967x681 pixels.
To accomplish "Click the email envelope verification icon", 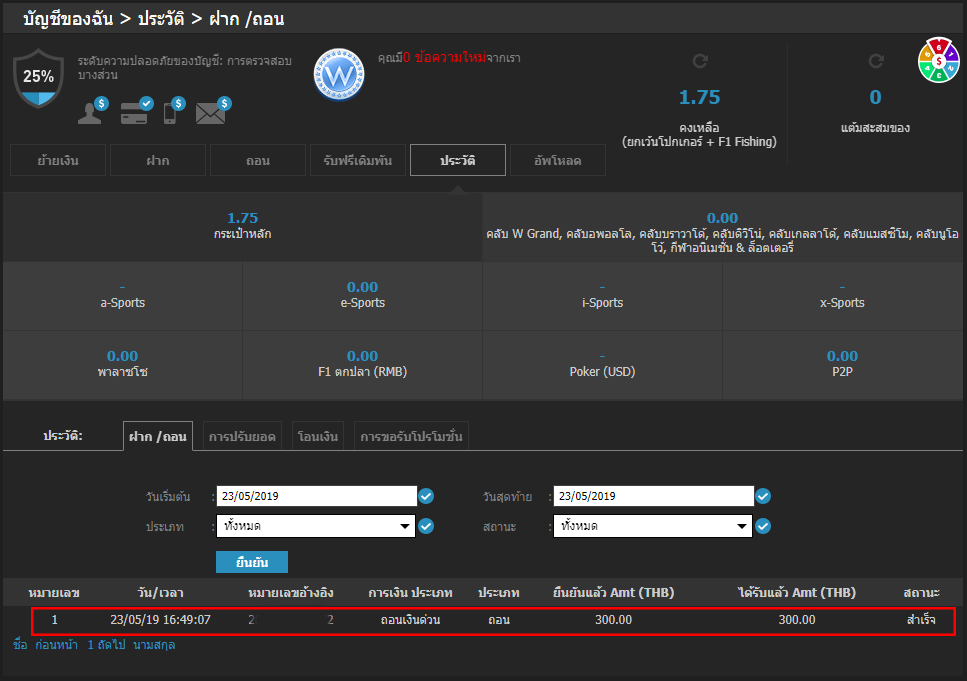I will click(x=213, y=111).
